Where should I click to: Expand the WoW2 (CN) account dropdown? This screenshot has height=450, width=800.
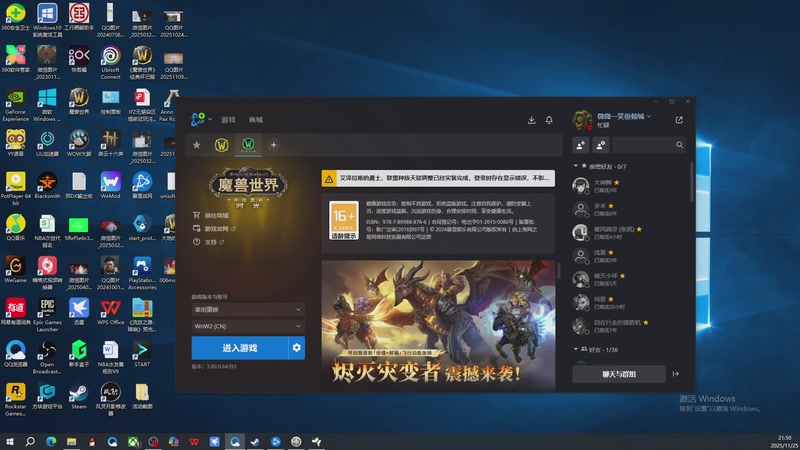click(248, 326)
